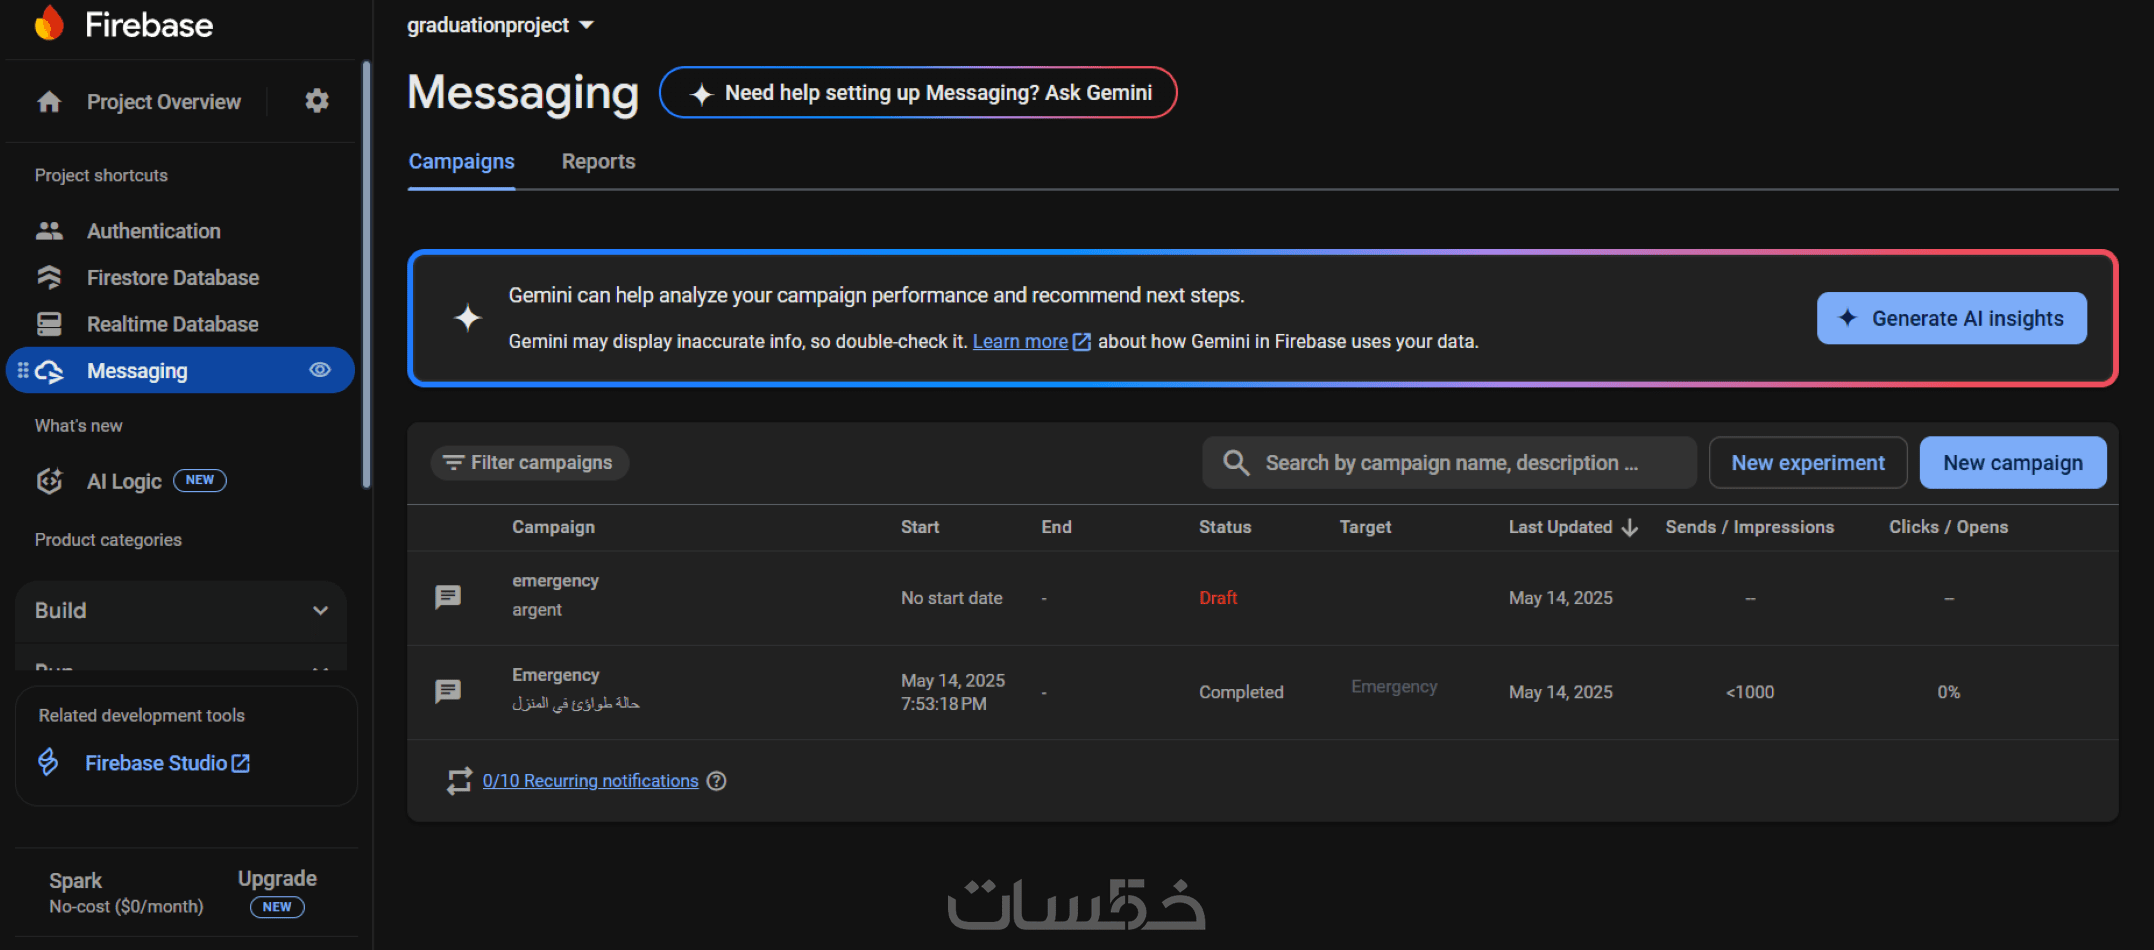Switch to the Reports tab

pyautogui.click(x=598, y=162)
